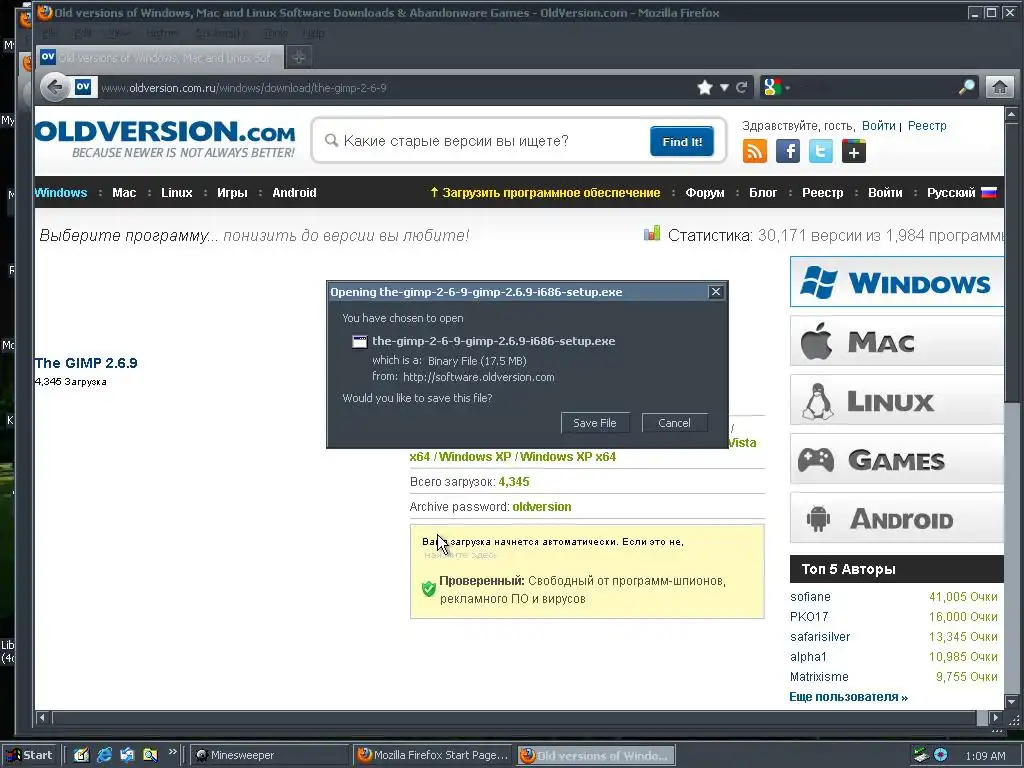Select Игры in site navigation

tap(232, 193)
